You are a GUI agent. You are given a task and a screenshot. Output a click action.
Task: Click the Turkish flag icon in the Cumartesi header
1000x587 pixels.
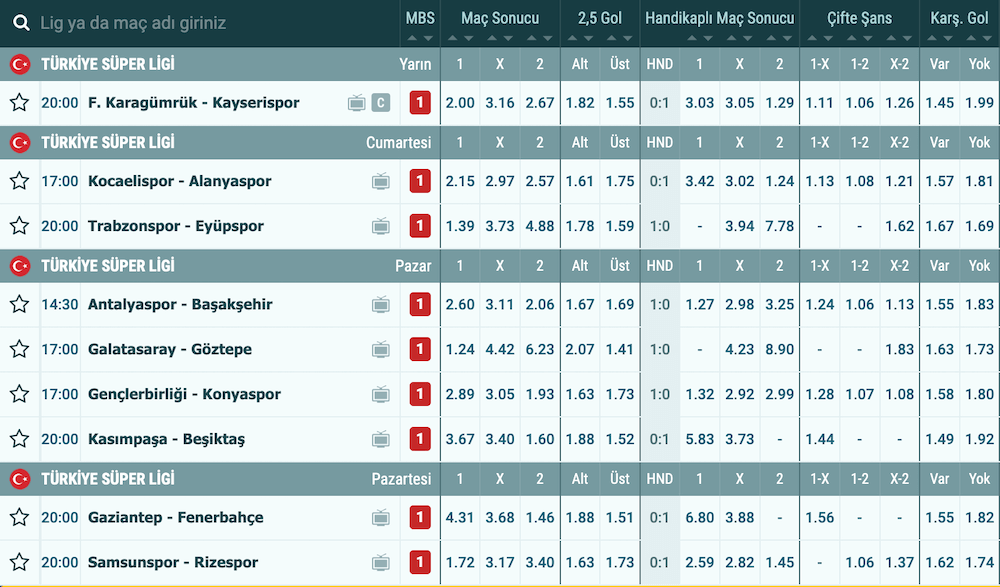tap(19, 143)
